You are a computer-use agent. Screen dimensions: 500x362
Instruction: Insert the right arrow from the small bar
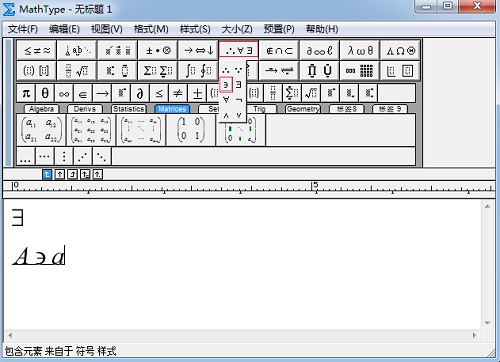[x=102, y=93]
